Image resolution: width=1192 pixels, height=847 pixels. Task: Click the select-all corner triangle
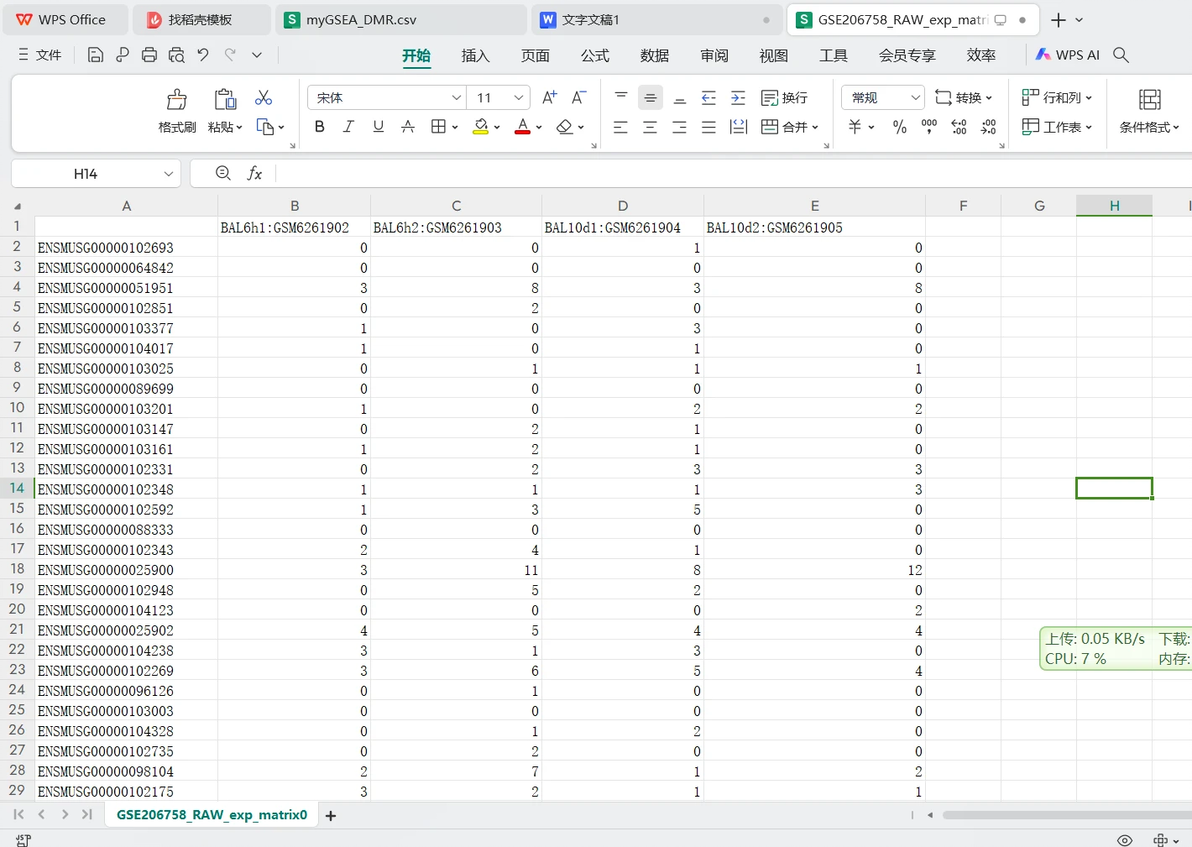[x=17, y=206]
